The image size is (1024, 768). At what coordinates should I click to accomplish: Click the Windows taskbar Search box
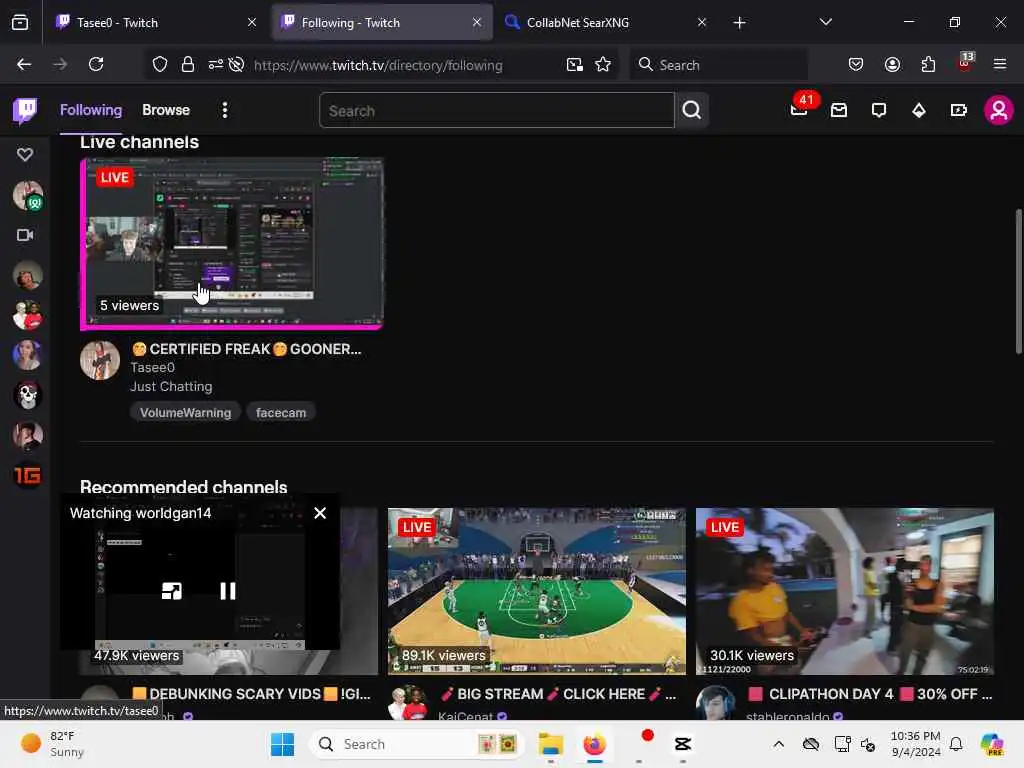pyautogui.click(x=417, y=744)
